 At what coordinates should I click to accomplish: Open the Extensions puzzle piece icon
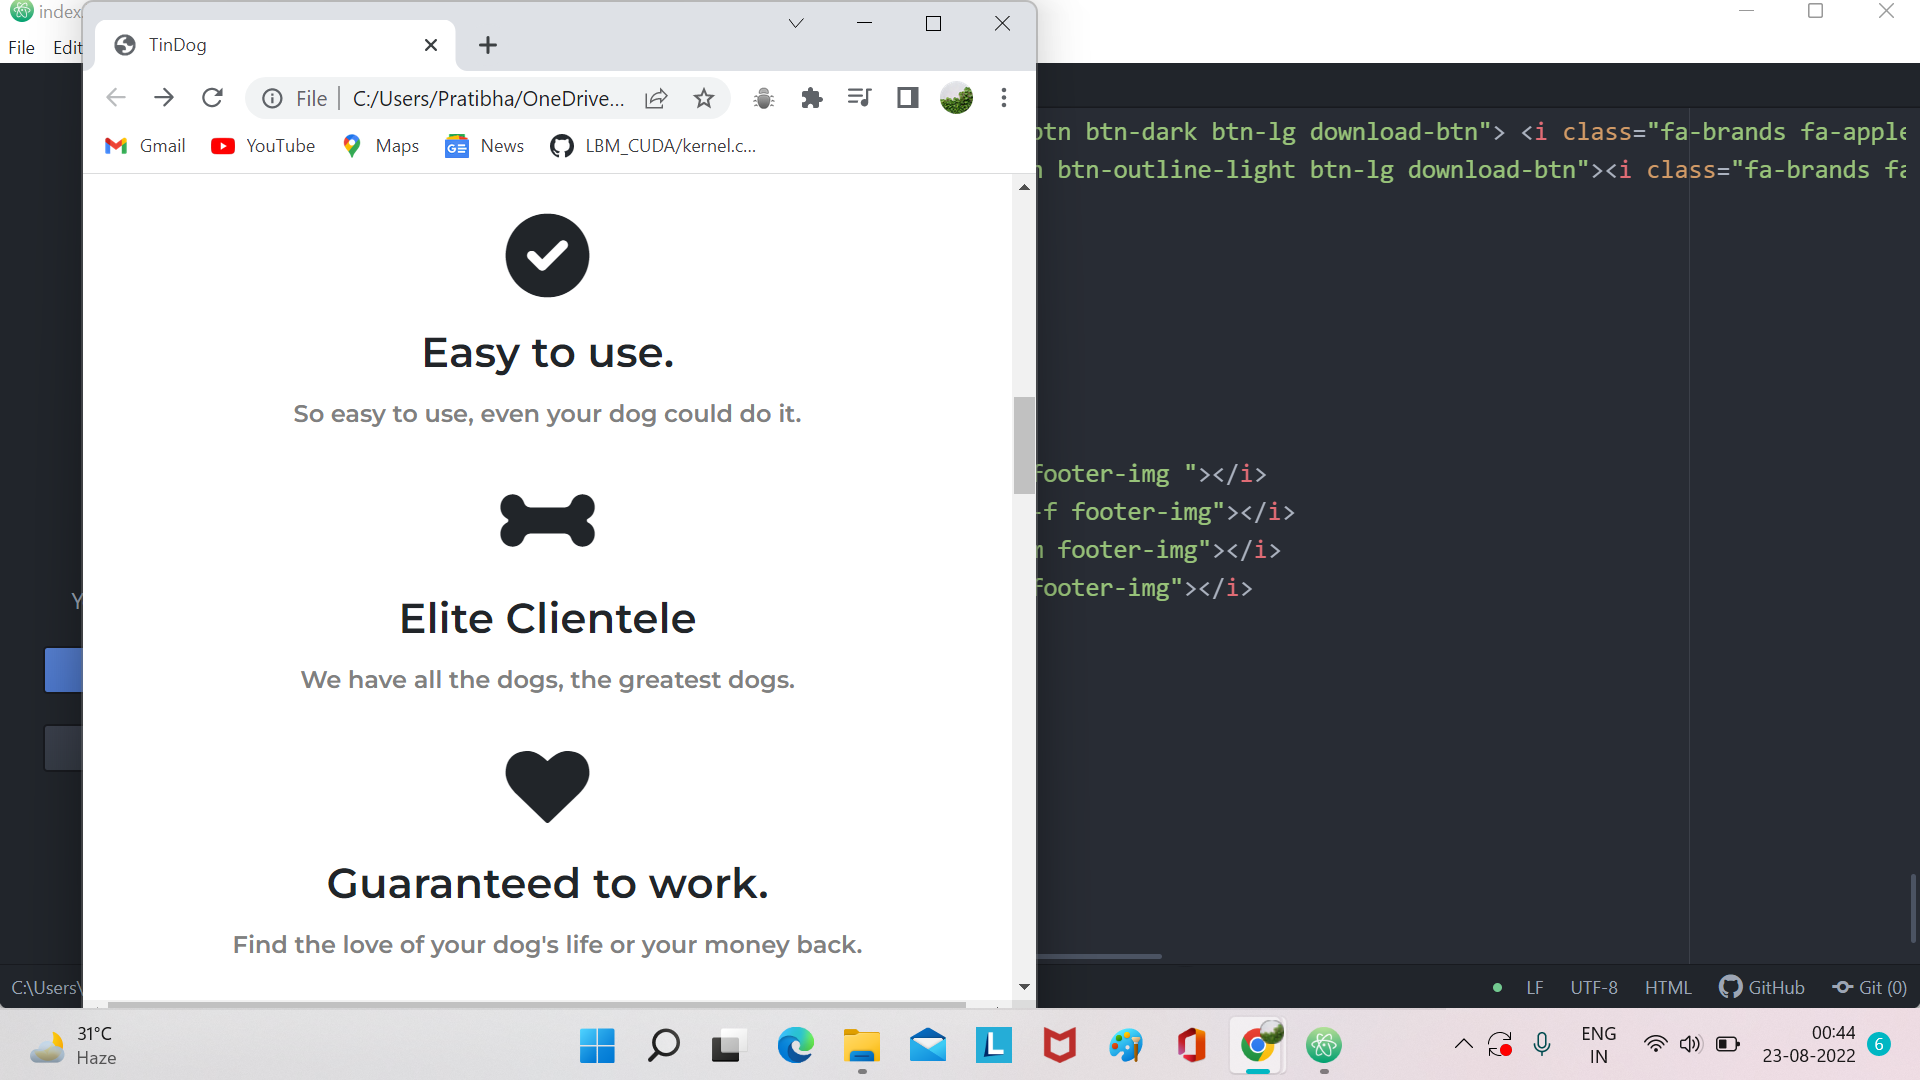tap(811, 97)
